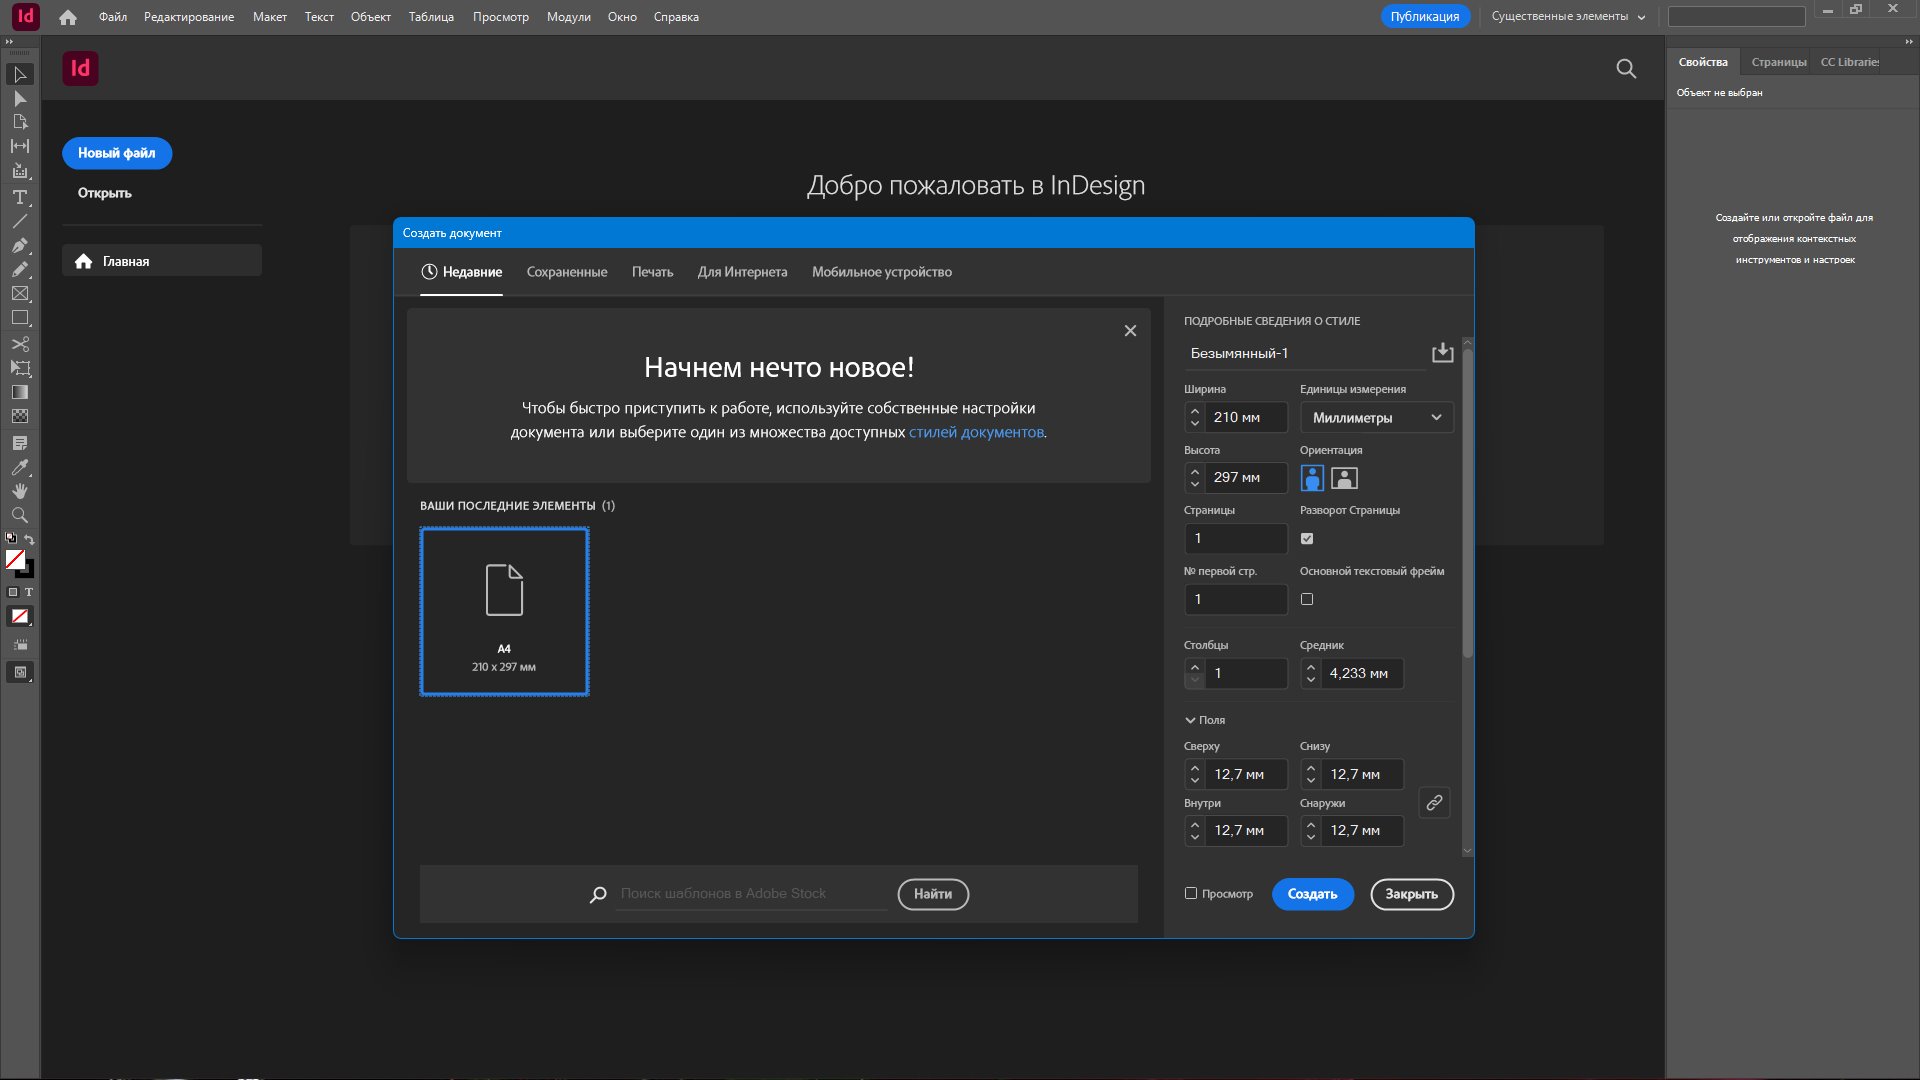The height and width of the screenshot is (1080, 1920).
Task: Collapse the Поля section
Action: (1204, 720)
